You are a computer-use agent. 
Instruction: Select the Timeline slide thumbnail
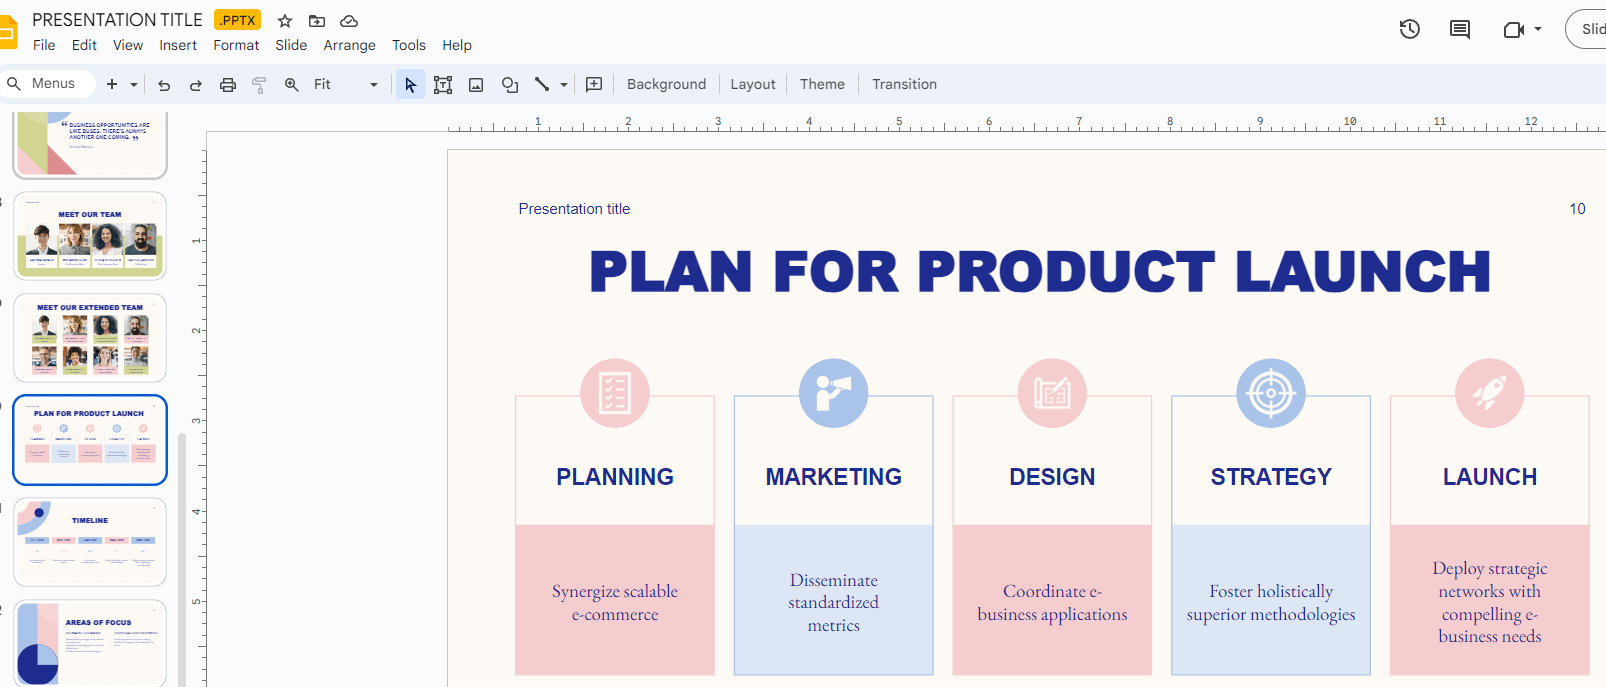click(90, 542)
